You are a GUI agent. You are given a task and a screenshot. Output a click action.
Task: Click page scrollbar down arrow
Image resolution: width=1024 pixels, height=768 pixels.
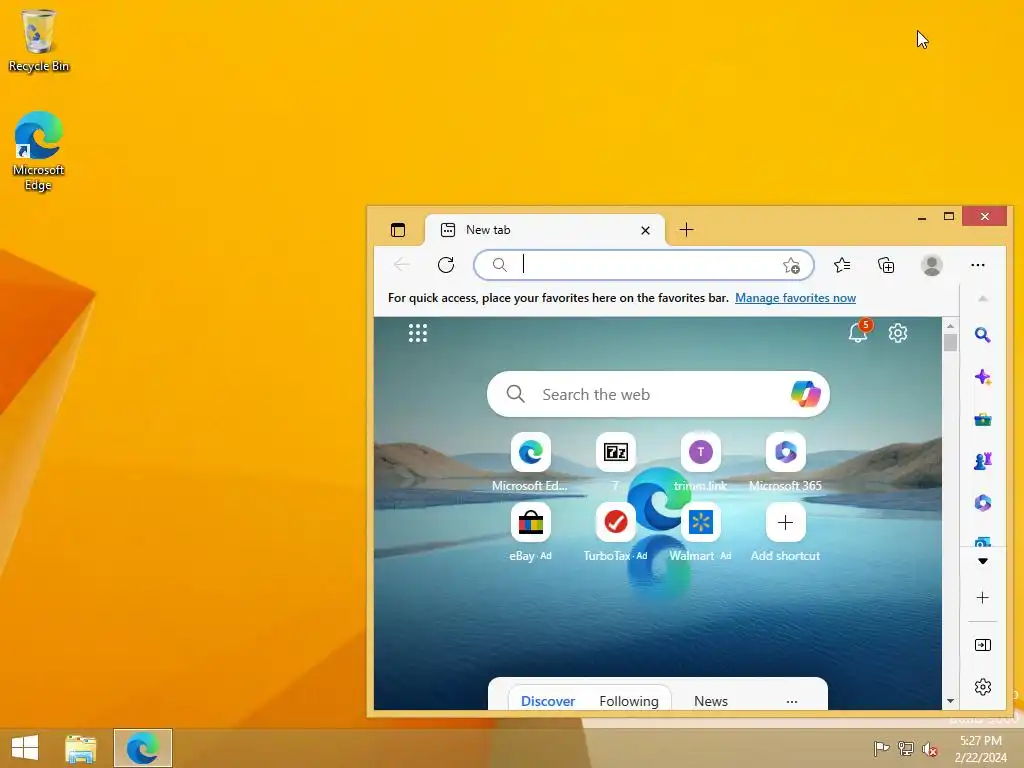point(950,701)
